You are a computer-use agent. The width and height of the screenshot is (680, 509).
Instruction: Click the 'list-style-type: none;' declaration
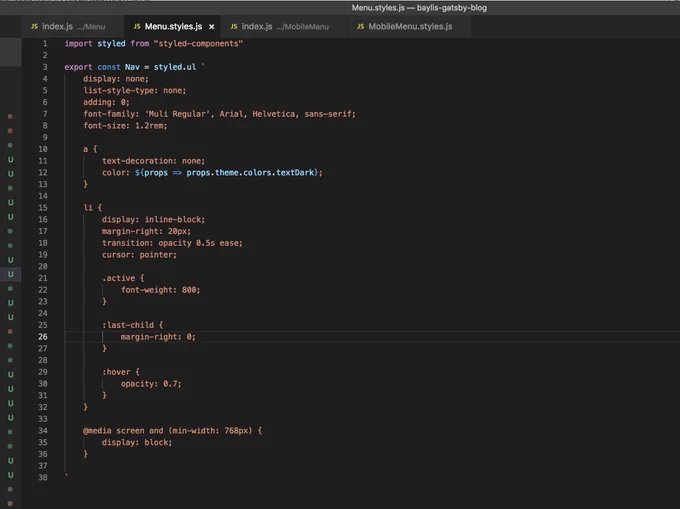click(134, 91)
